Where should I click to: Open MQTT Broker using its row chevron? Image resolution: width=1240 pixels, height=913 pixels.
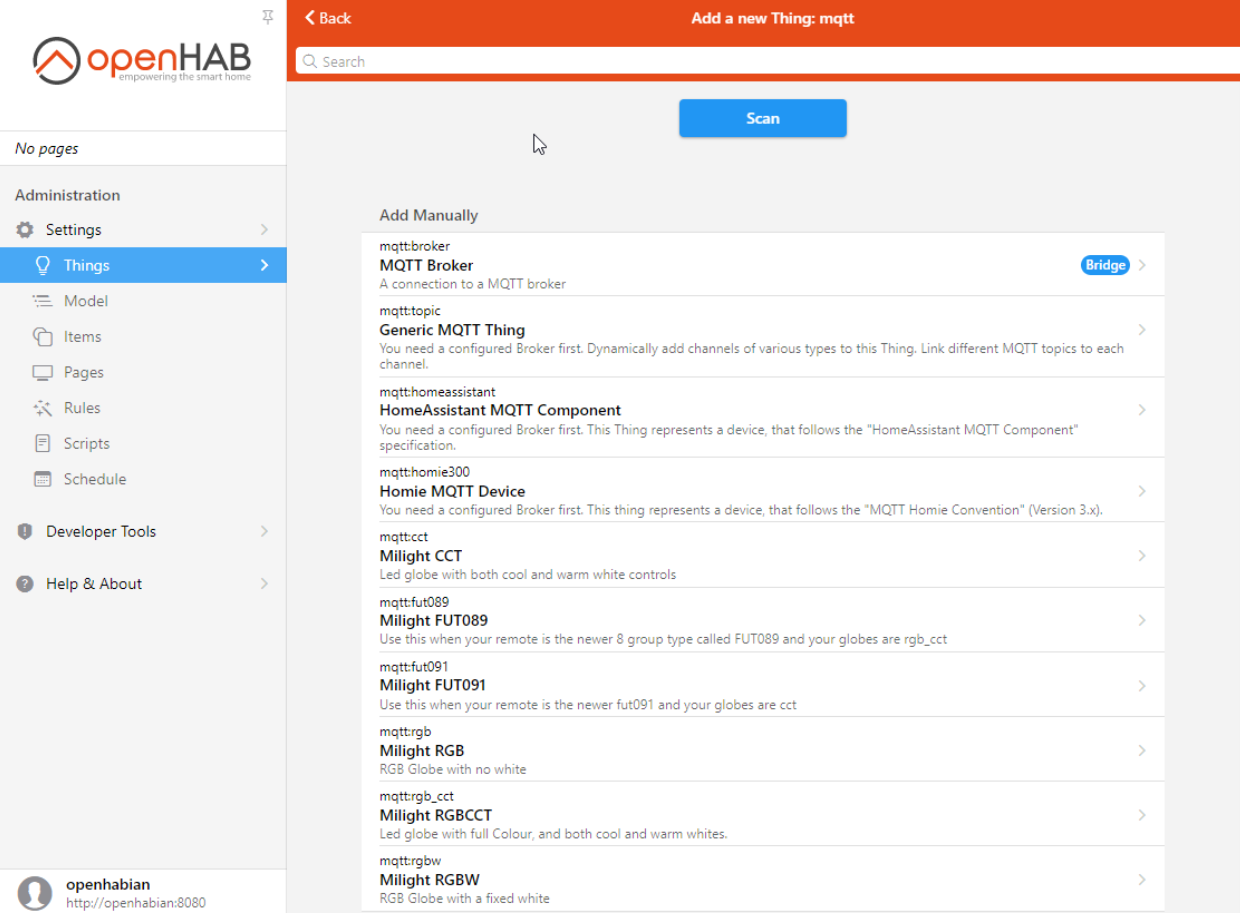pyautogui.click(x=1142, y=264)
